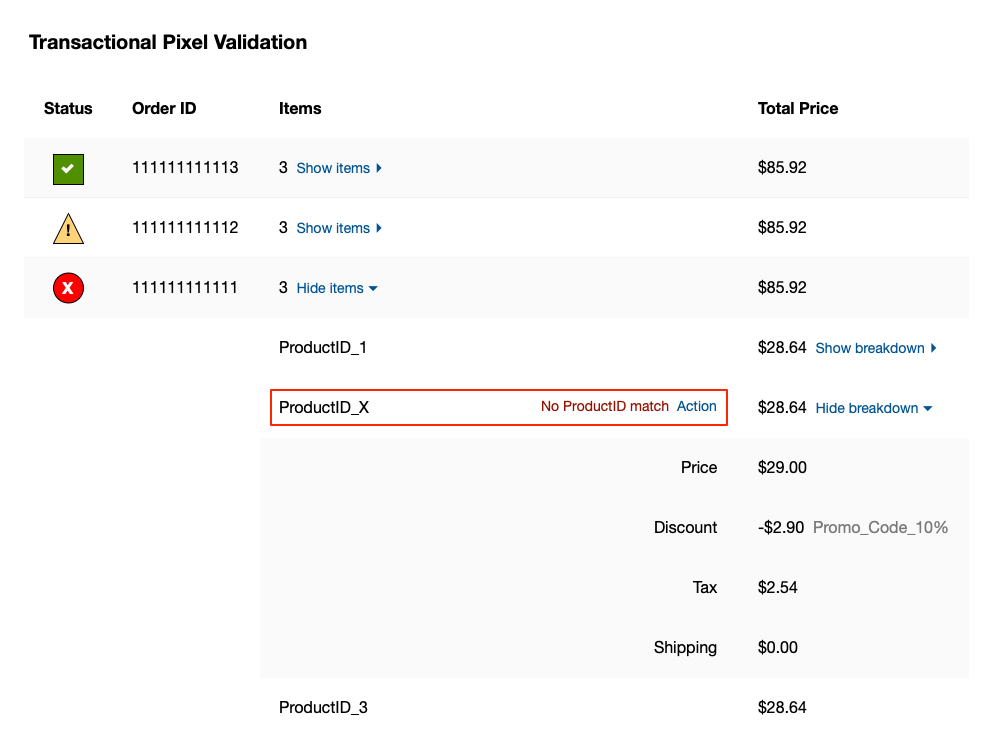Click the Promo_Code_10% label beside the discount
Image resolution: width=994 pixels, height=743 pixels.
(x=881, y=527)
